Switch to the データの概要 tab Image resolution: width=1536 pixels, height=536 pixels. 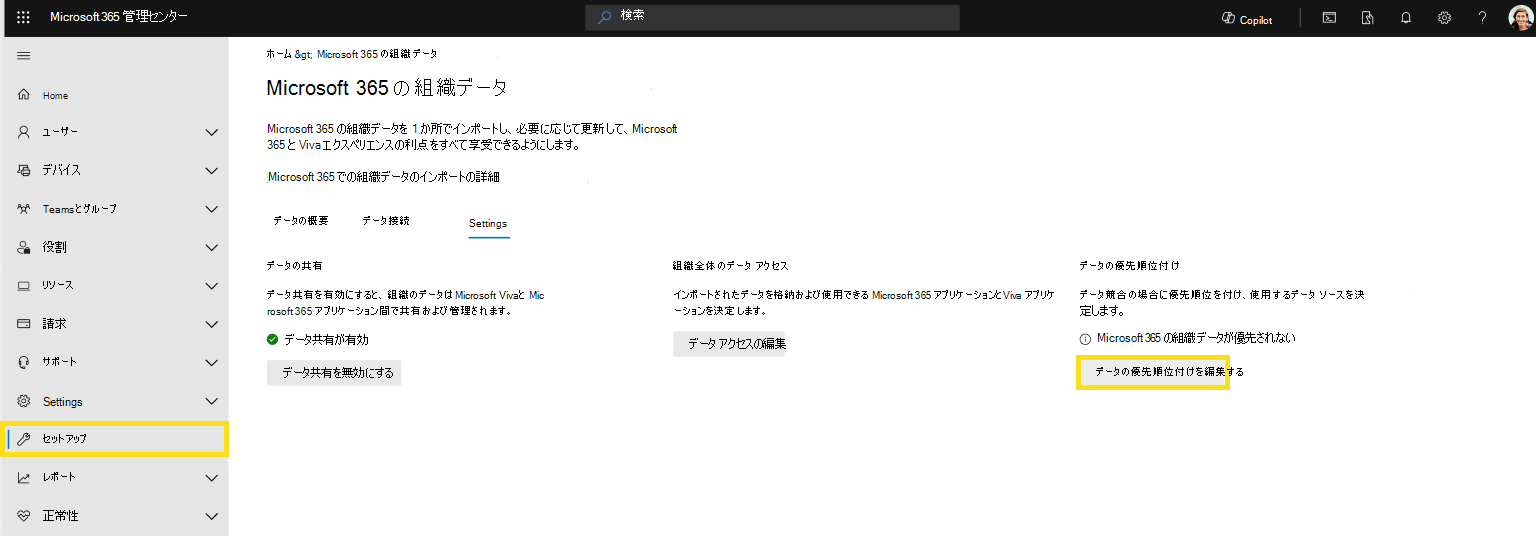300,221
